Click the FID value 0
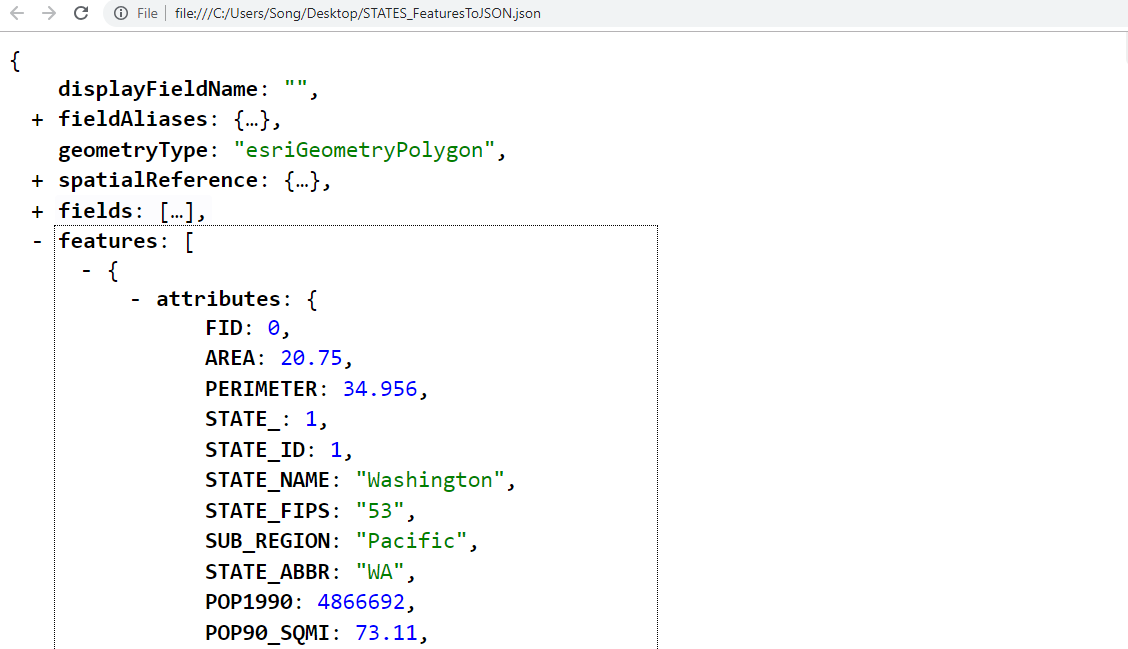The width and height of the screenshot is (1128, 649). point(272,328)
